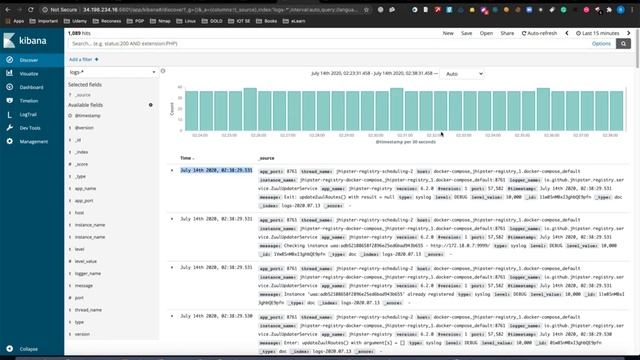The height and width of the screenshot is (360, 640).
Task: Focus the Kibana query search field
Action: point(329,44)
